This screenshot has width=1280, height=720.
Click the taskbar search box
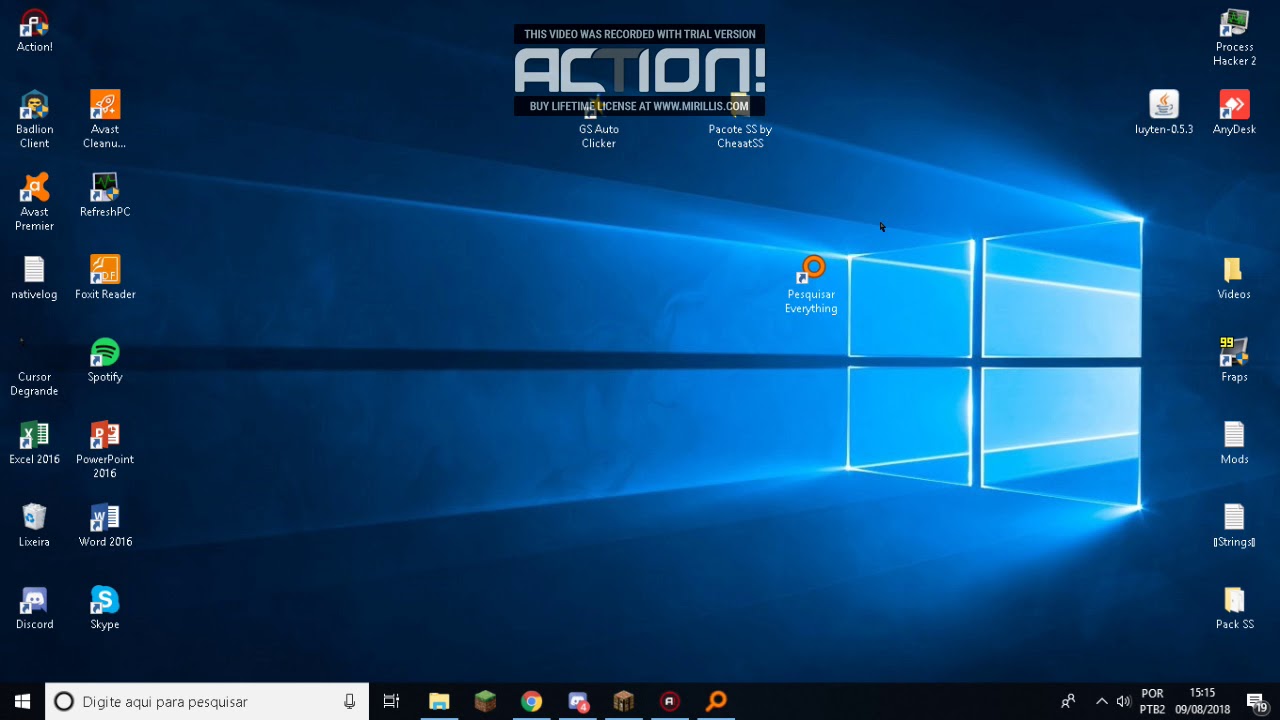(x=207, y=701)
